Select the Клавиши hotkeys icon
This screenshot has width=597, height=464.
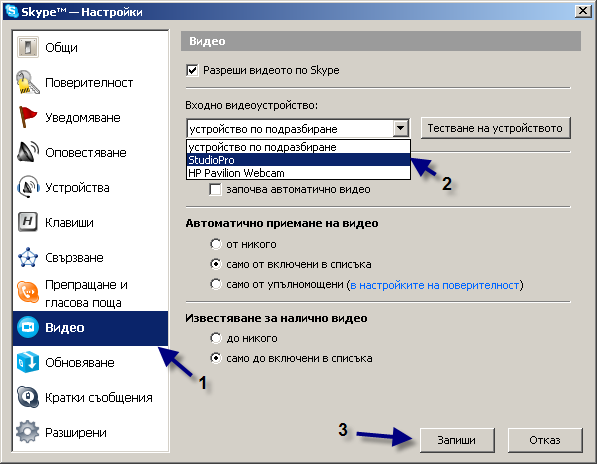pyautogui.click(x=27, y=222)
